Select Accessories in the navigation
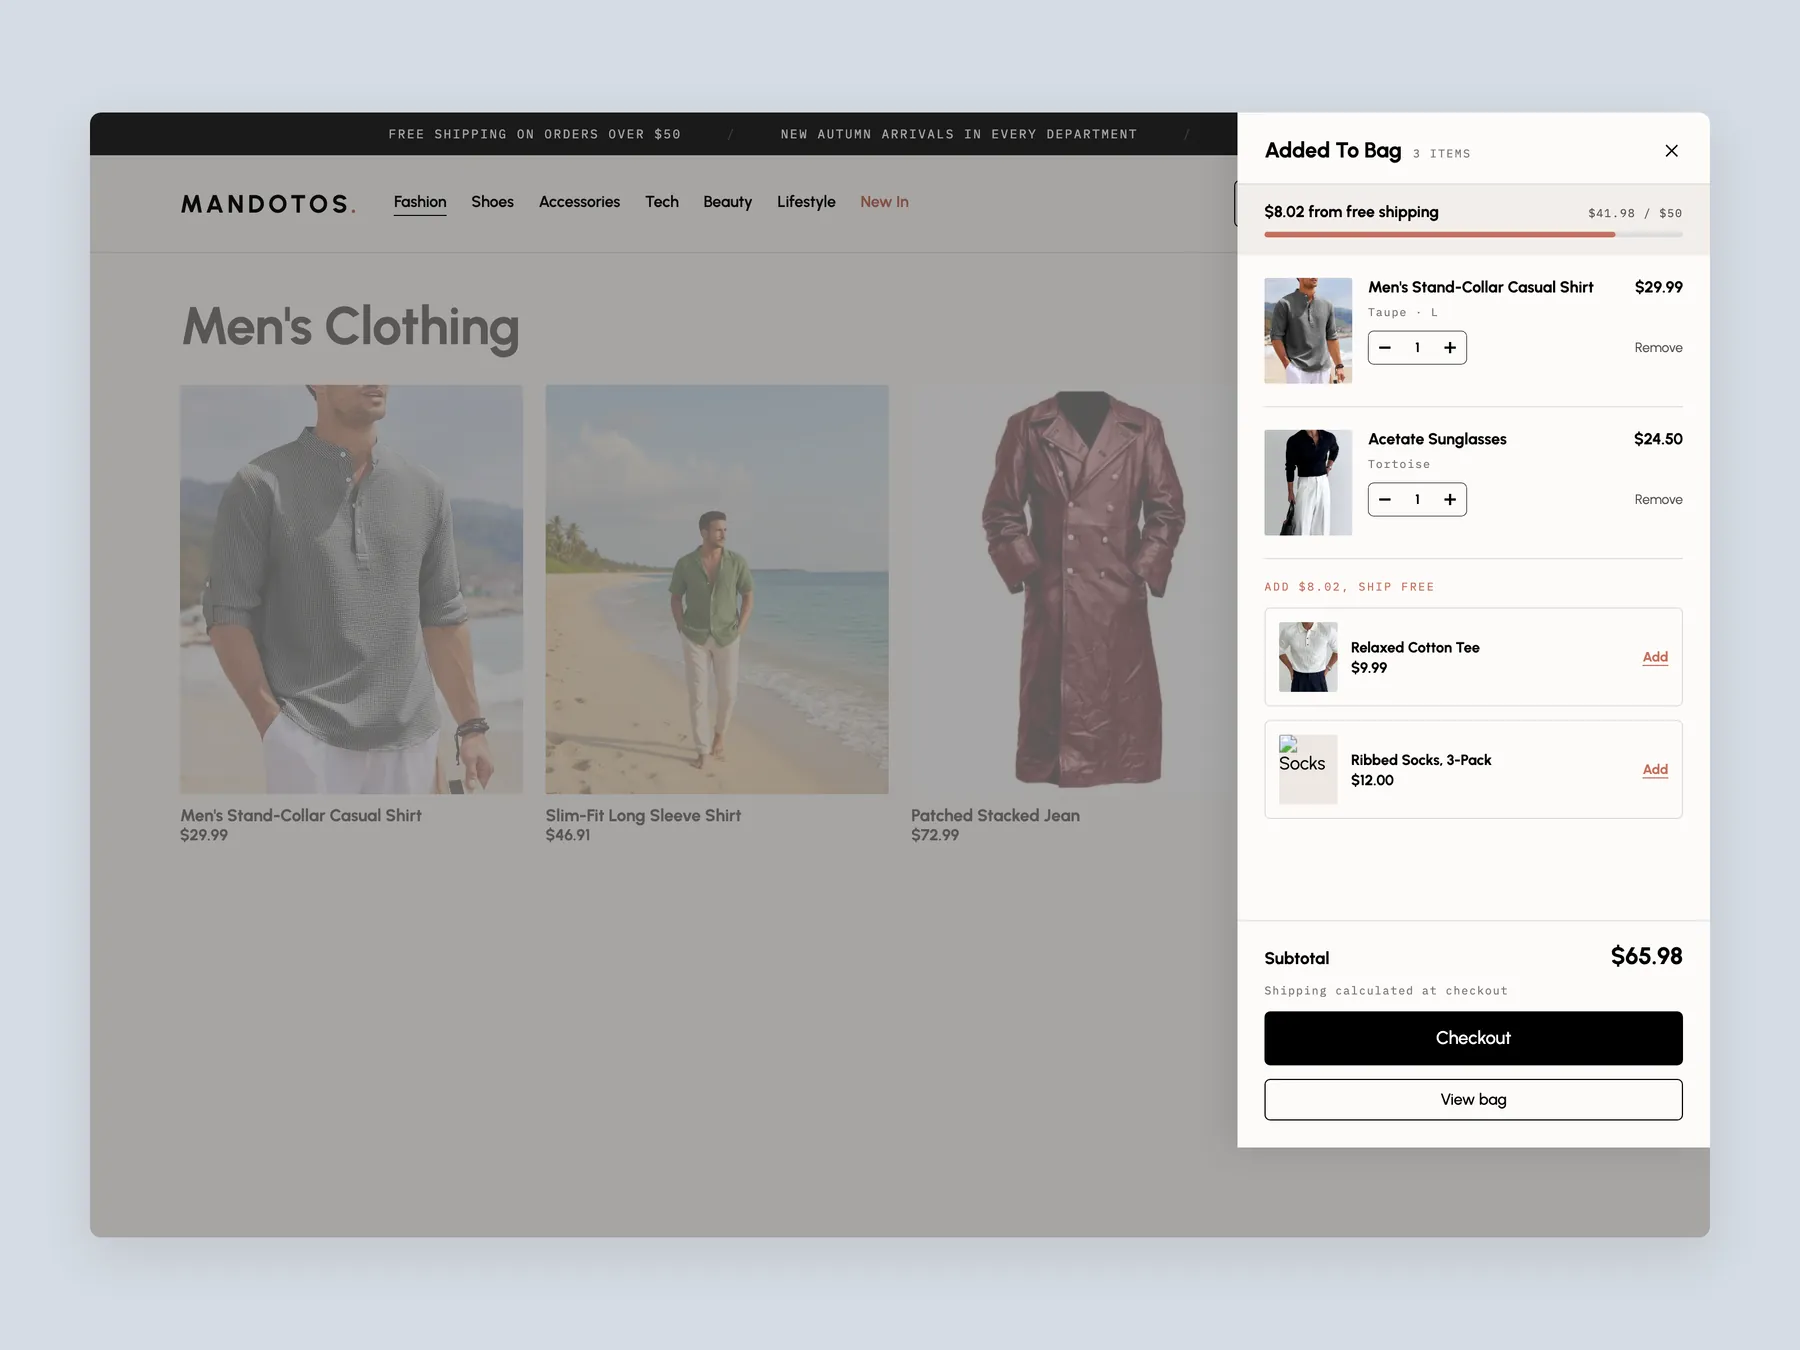The width and height of the screenshot is (1800, 1350). (x=579, y=202)
